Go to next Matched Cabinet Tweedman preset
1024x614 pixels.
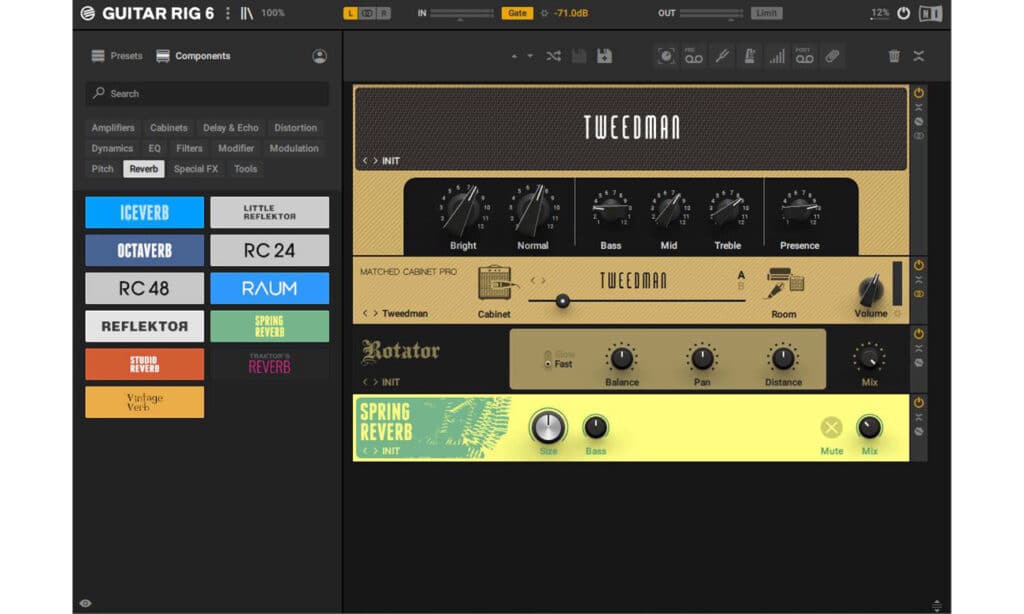pyautogui.click(x=375, y=314)
